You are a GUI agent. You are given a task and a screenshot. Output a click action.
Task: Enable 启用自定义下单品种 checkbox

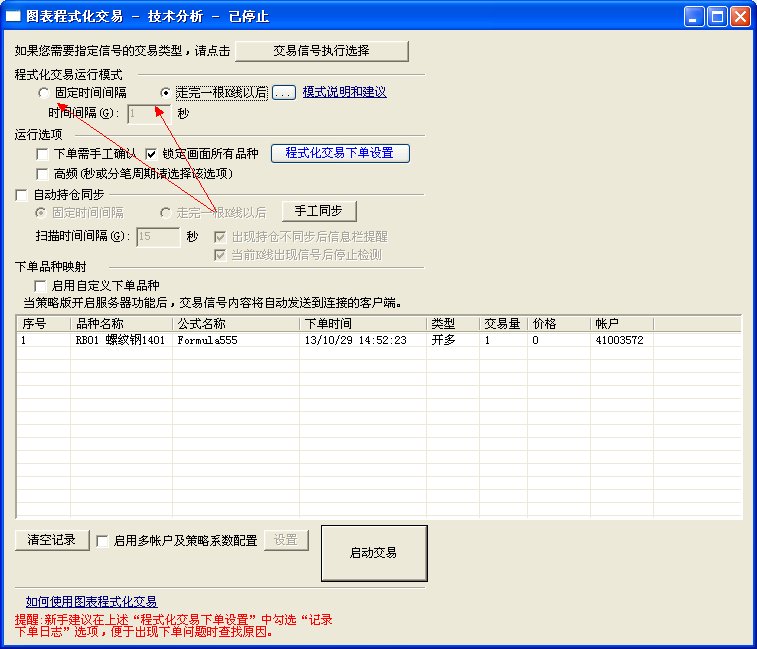[43, 286]
